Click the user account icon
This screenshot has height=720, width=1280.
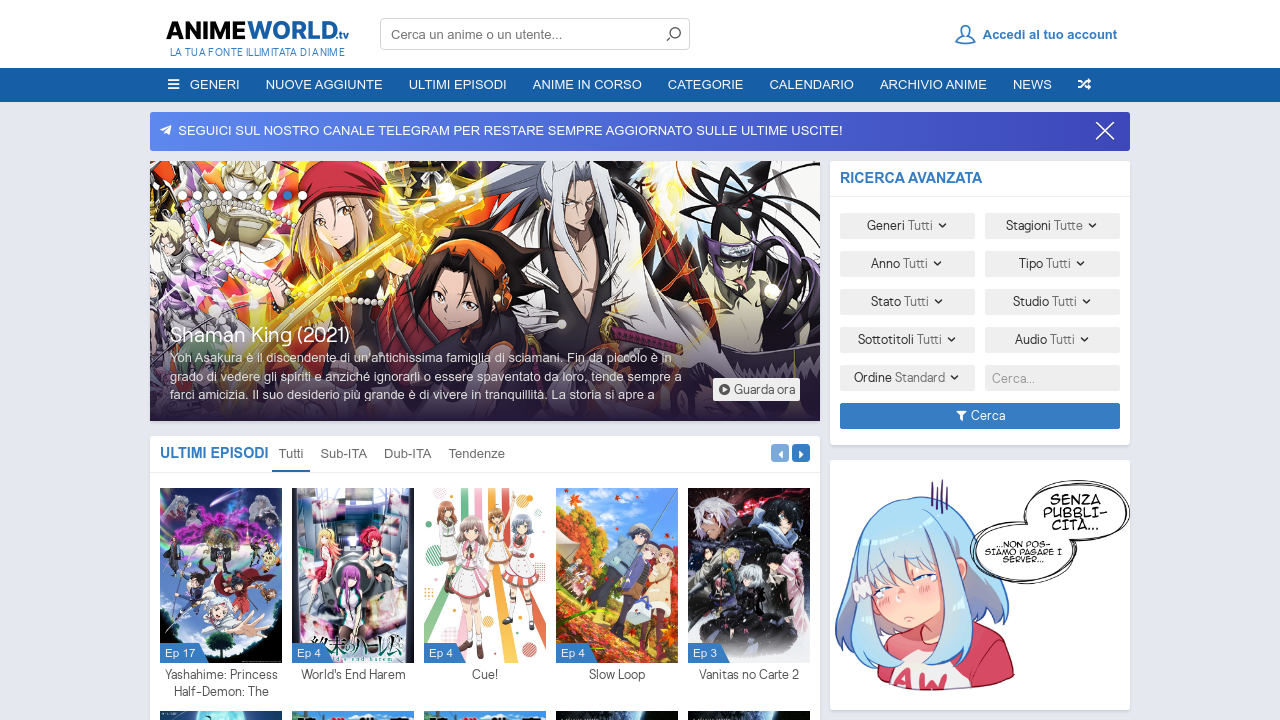(965, 34)
